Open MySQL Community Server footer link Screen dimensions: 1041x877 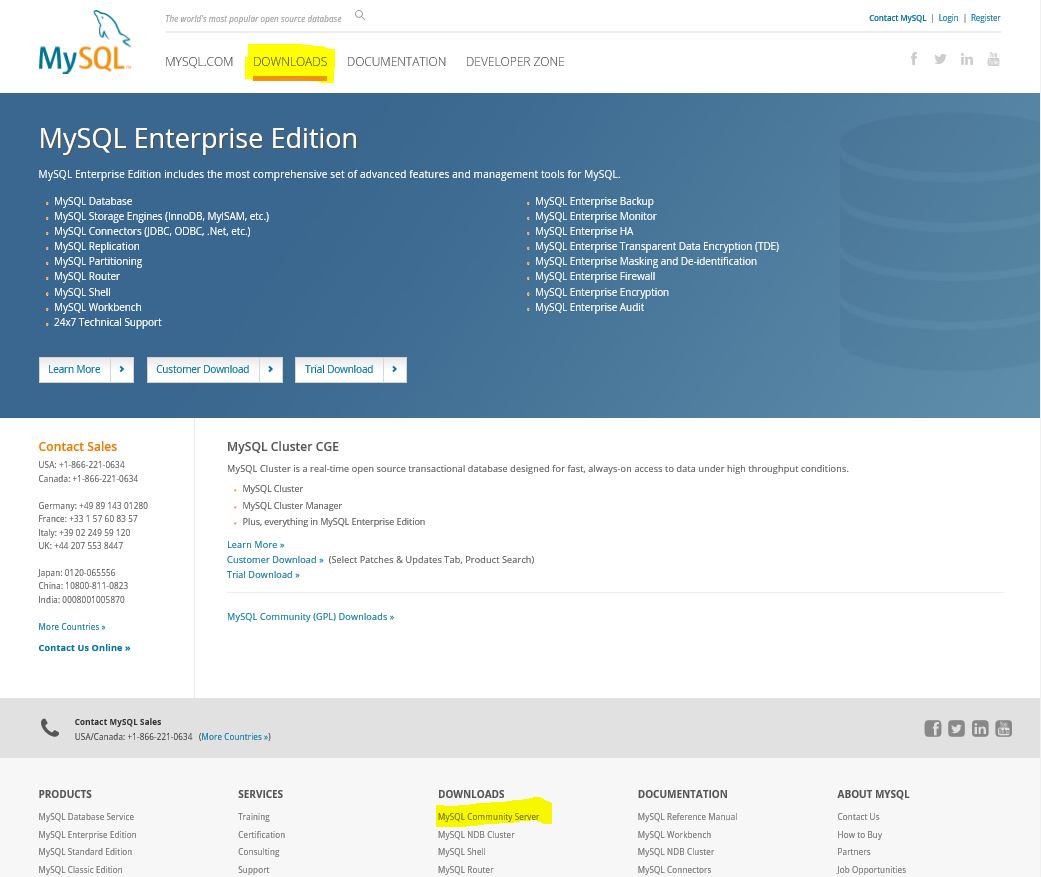(488, 817)
